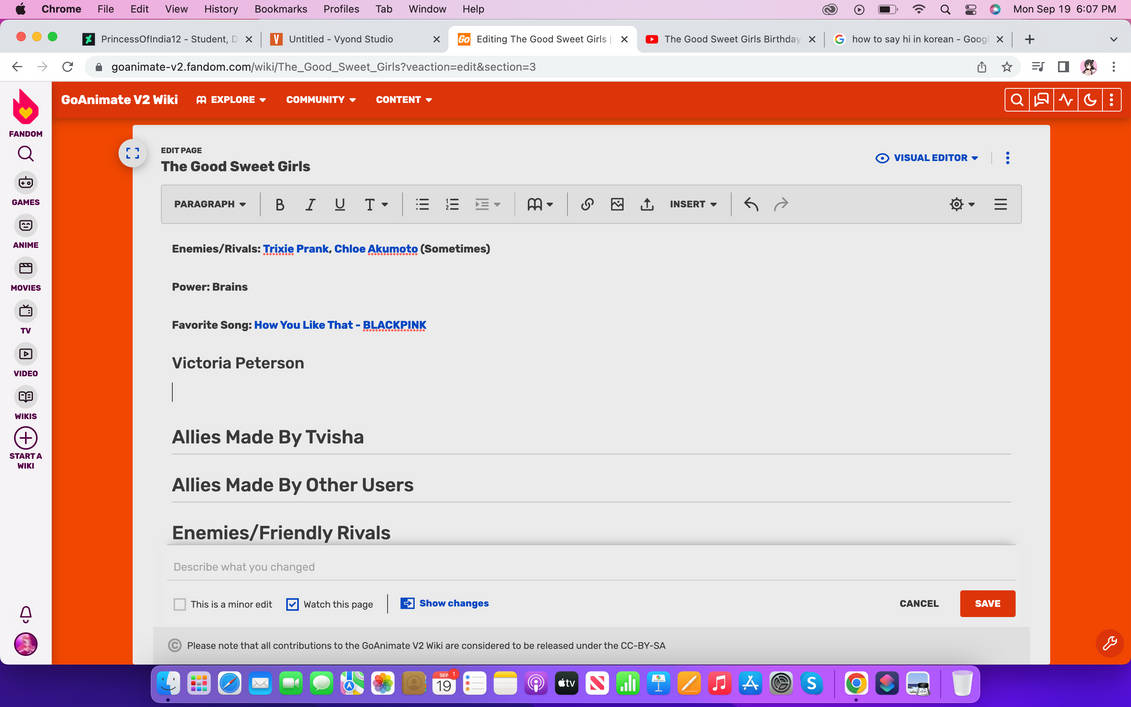
Task: Open header more options dots
Action: click(x=1112, y=100)
